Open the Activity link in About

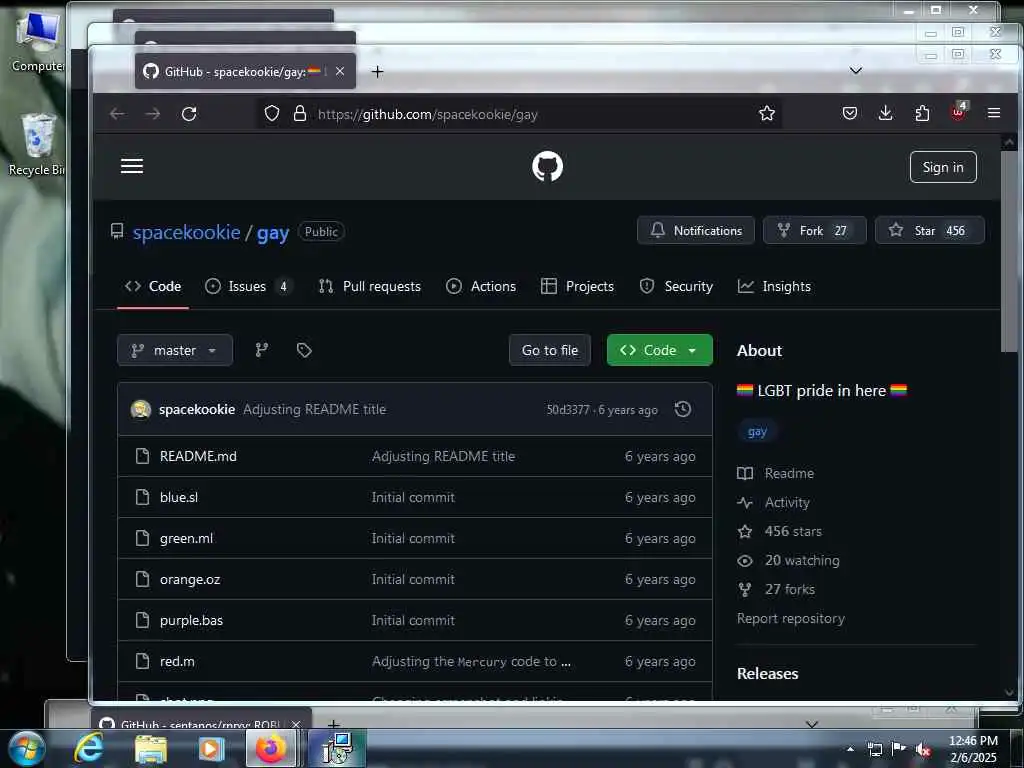click(x=774, y=502)
